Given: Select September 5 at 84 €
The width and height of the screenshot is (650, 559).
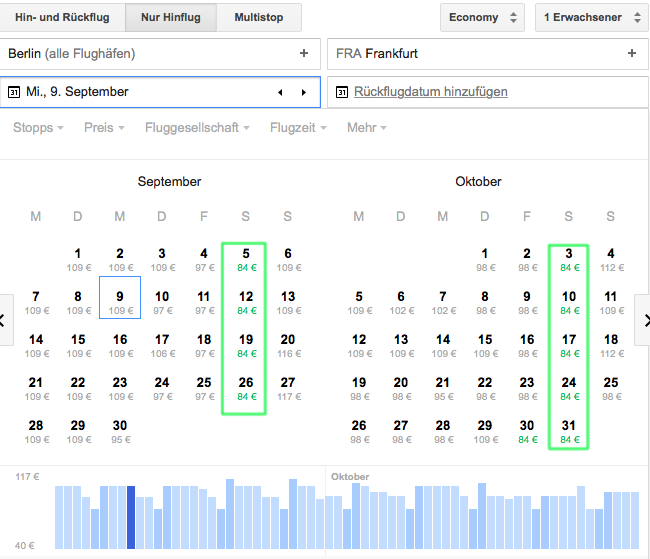Looking at the screenshot, I should click(246, 260).
